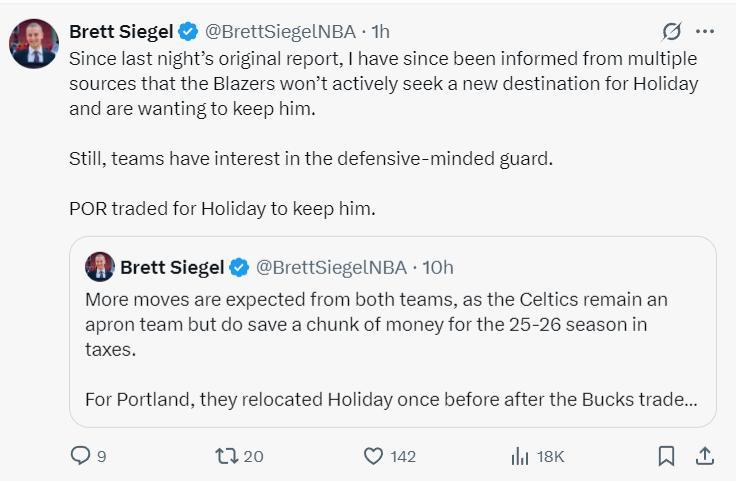Click the @BrettSiegelNBA handle in main tweet
Viewport: 736px width, 481px height.
(282, 31)
